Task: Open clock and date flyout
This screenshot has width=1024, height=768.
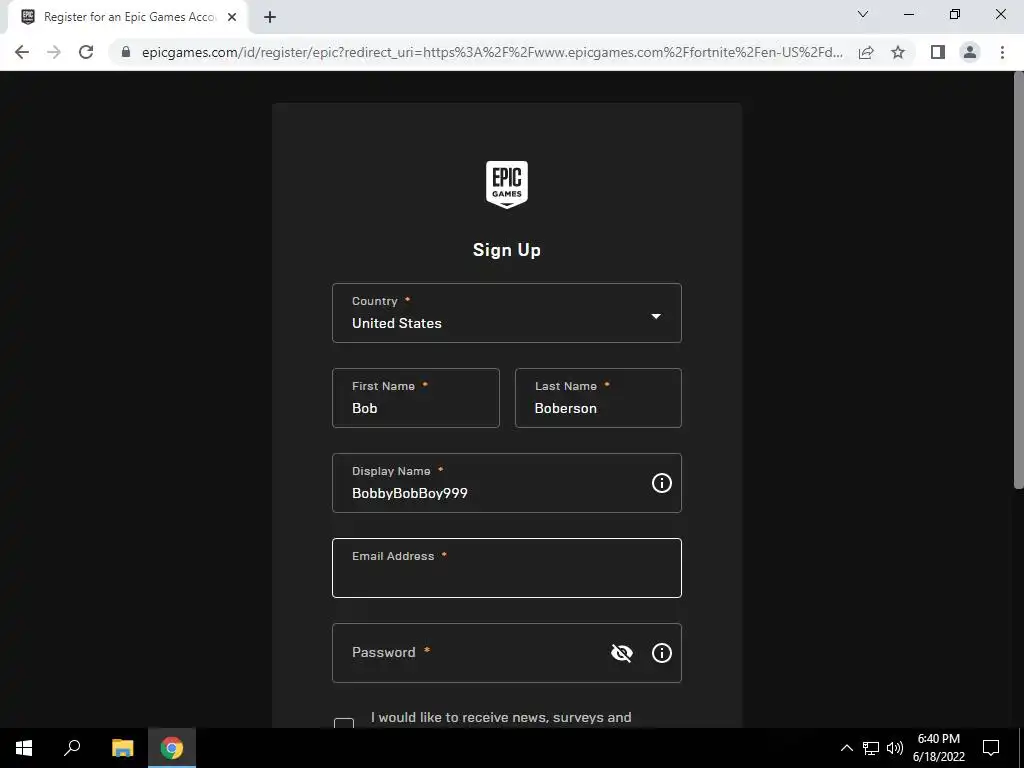Action: [x=938, y=748]
